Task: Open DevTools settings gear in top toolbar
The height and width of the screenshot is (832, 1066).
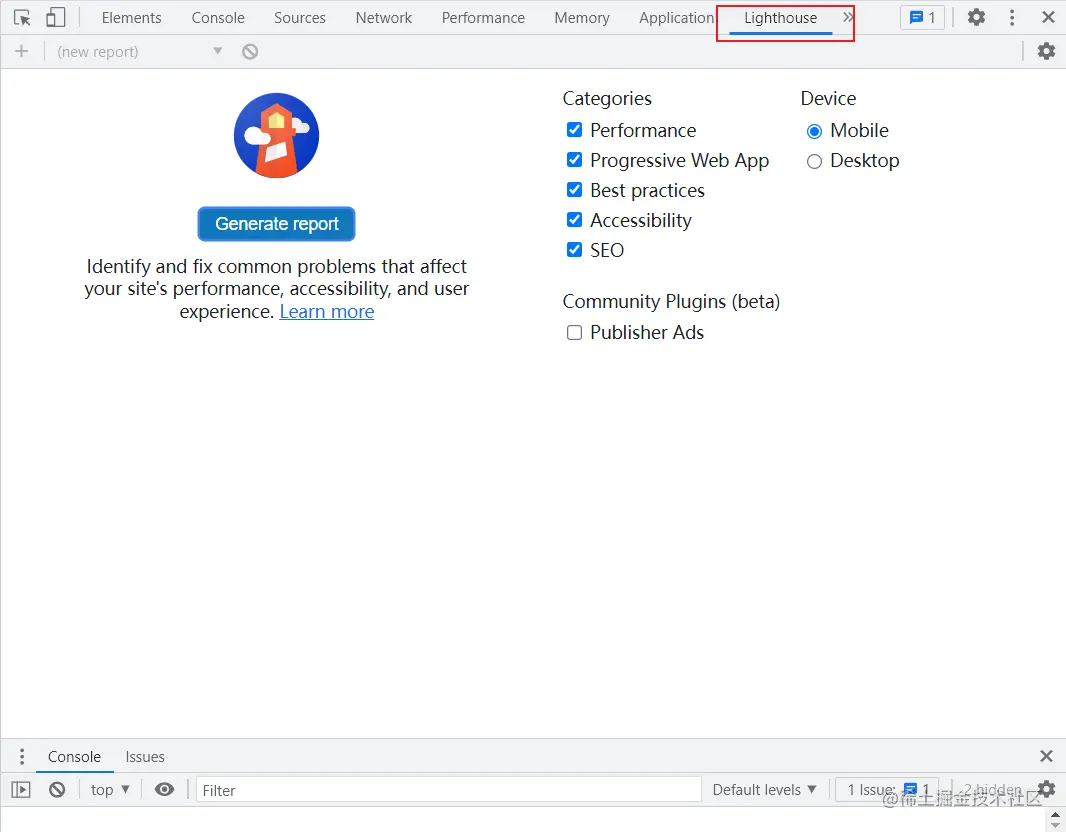Action: pos(976,17)
